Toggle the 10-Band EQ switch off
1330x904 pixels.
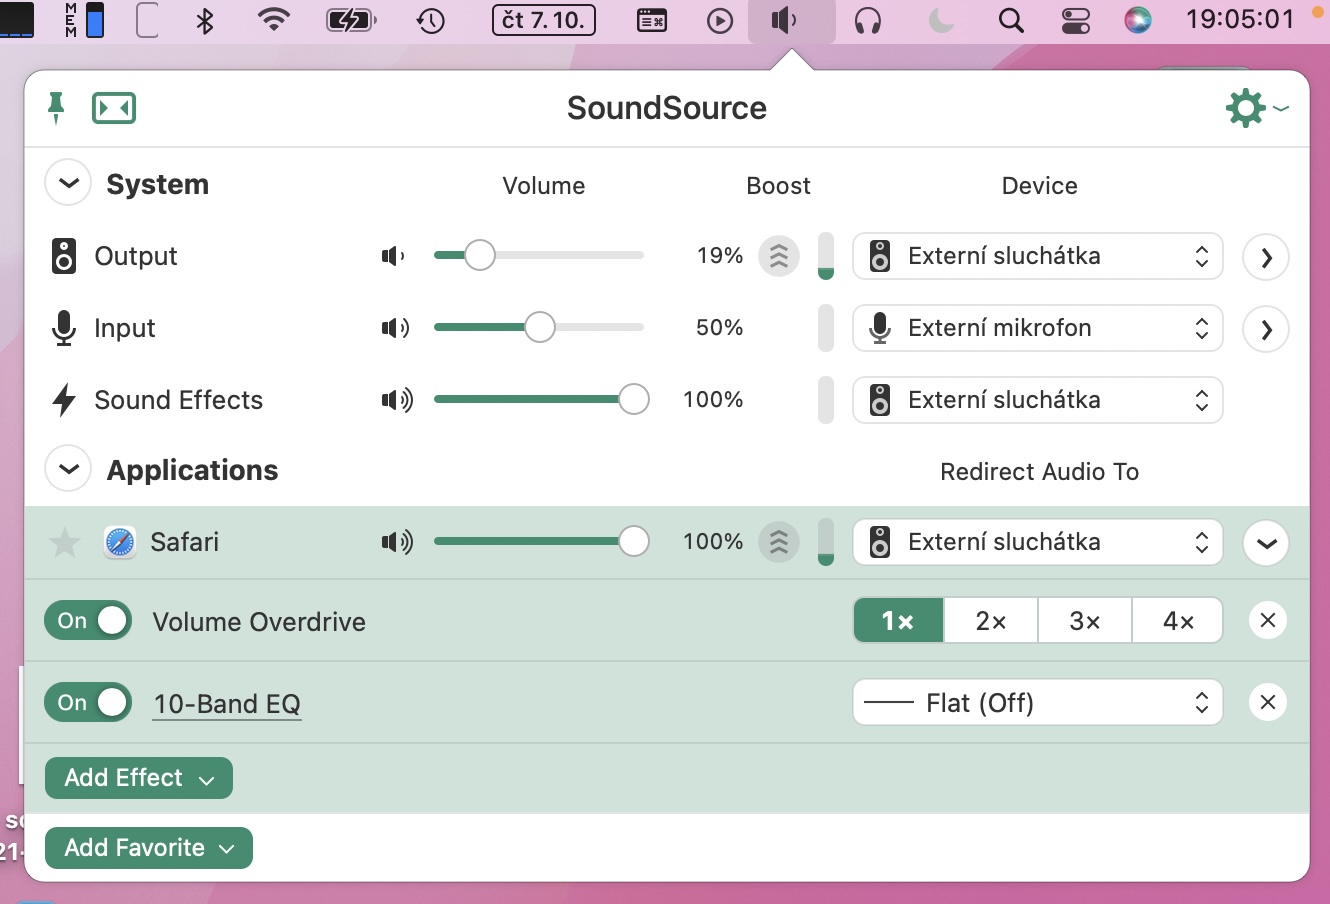coord(88,702)
